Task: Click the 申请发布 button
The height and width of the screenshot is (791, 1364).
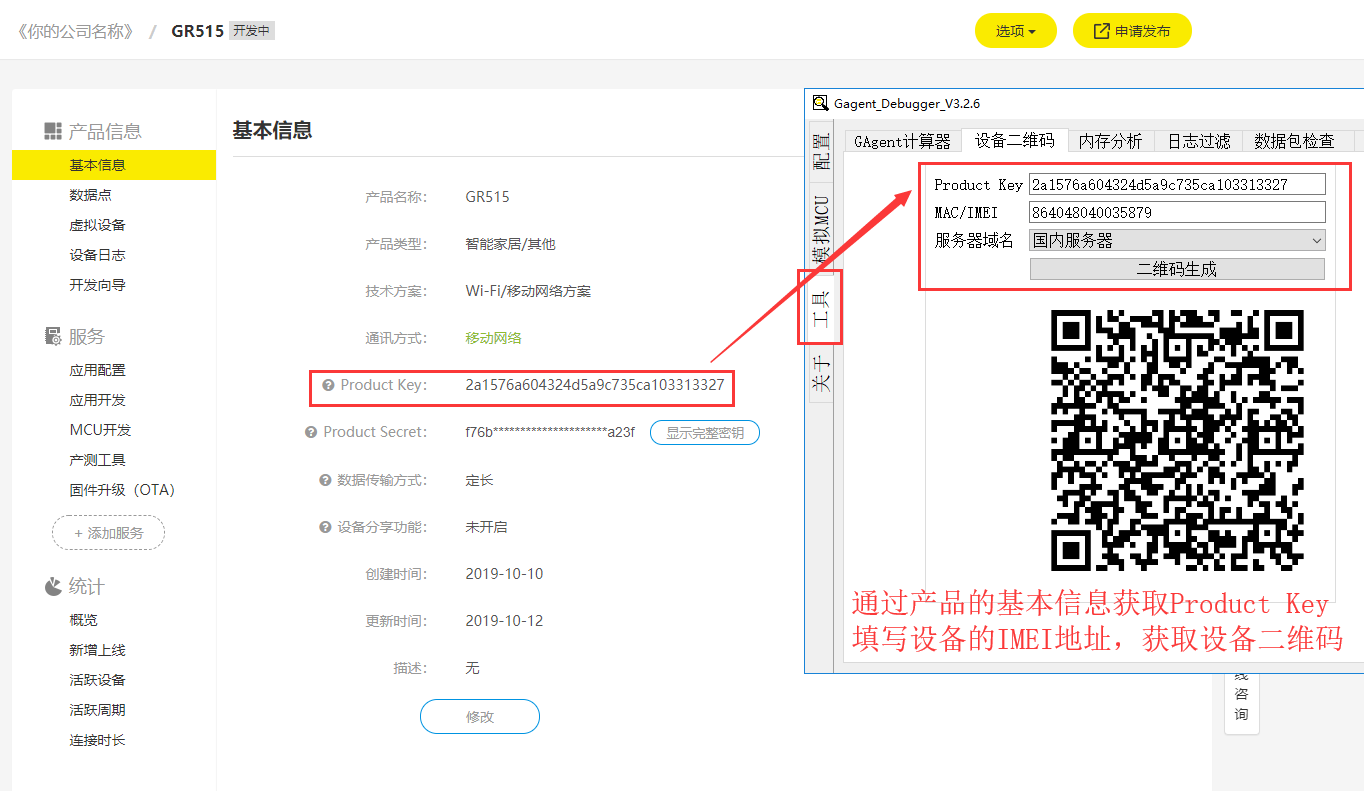Action: (x=1132, y=31)
